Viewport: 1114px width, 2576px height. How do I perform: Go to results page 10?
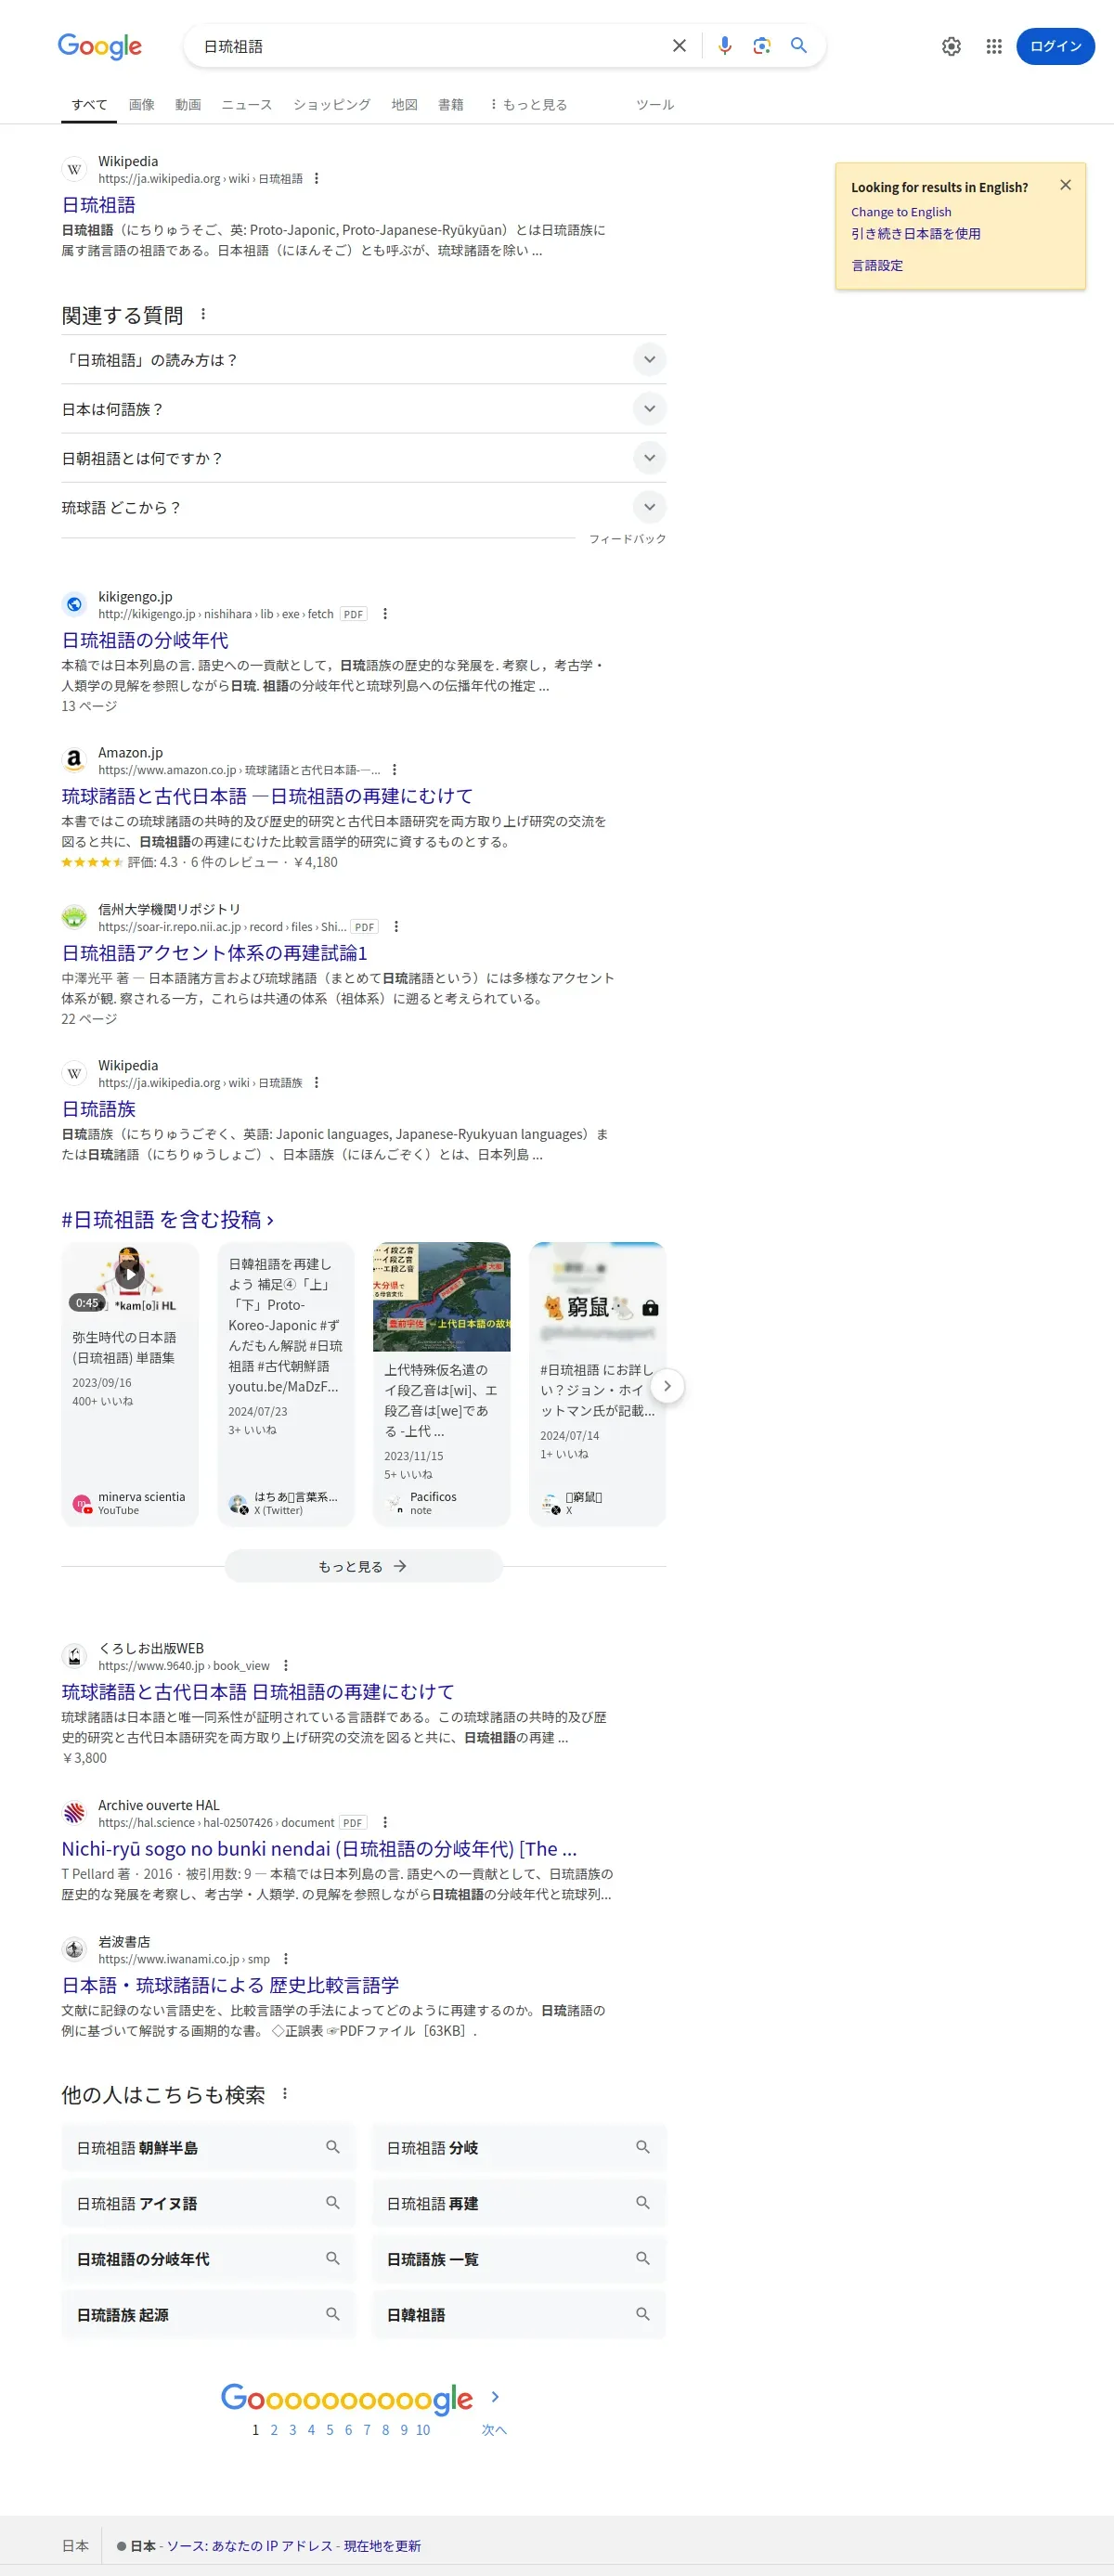click(x=423, y=2429)
